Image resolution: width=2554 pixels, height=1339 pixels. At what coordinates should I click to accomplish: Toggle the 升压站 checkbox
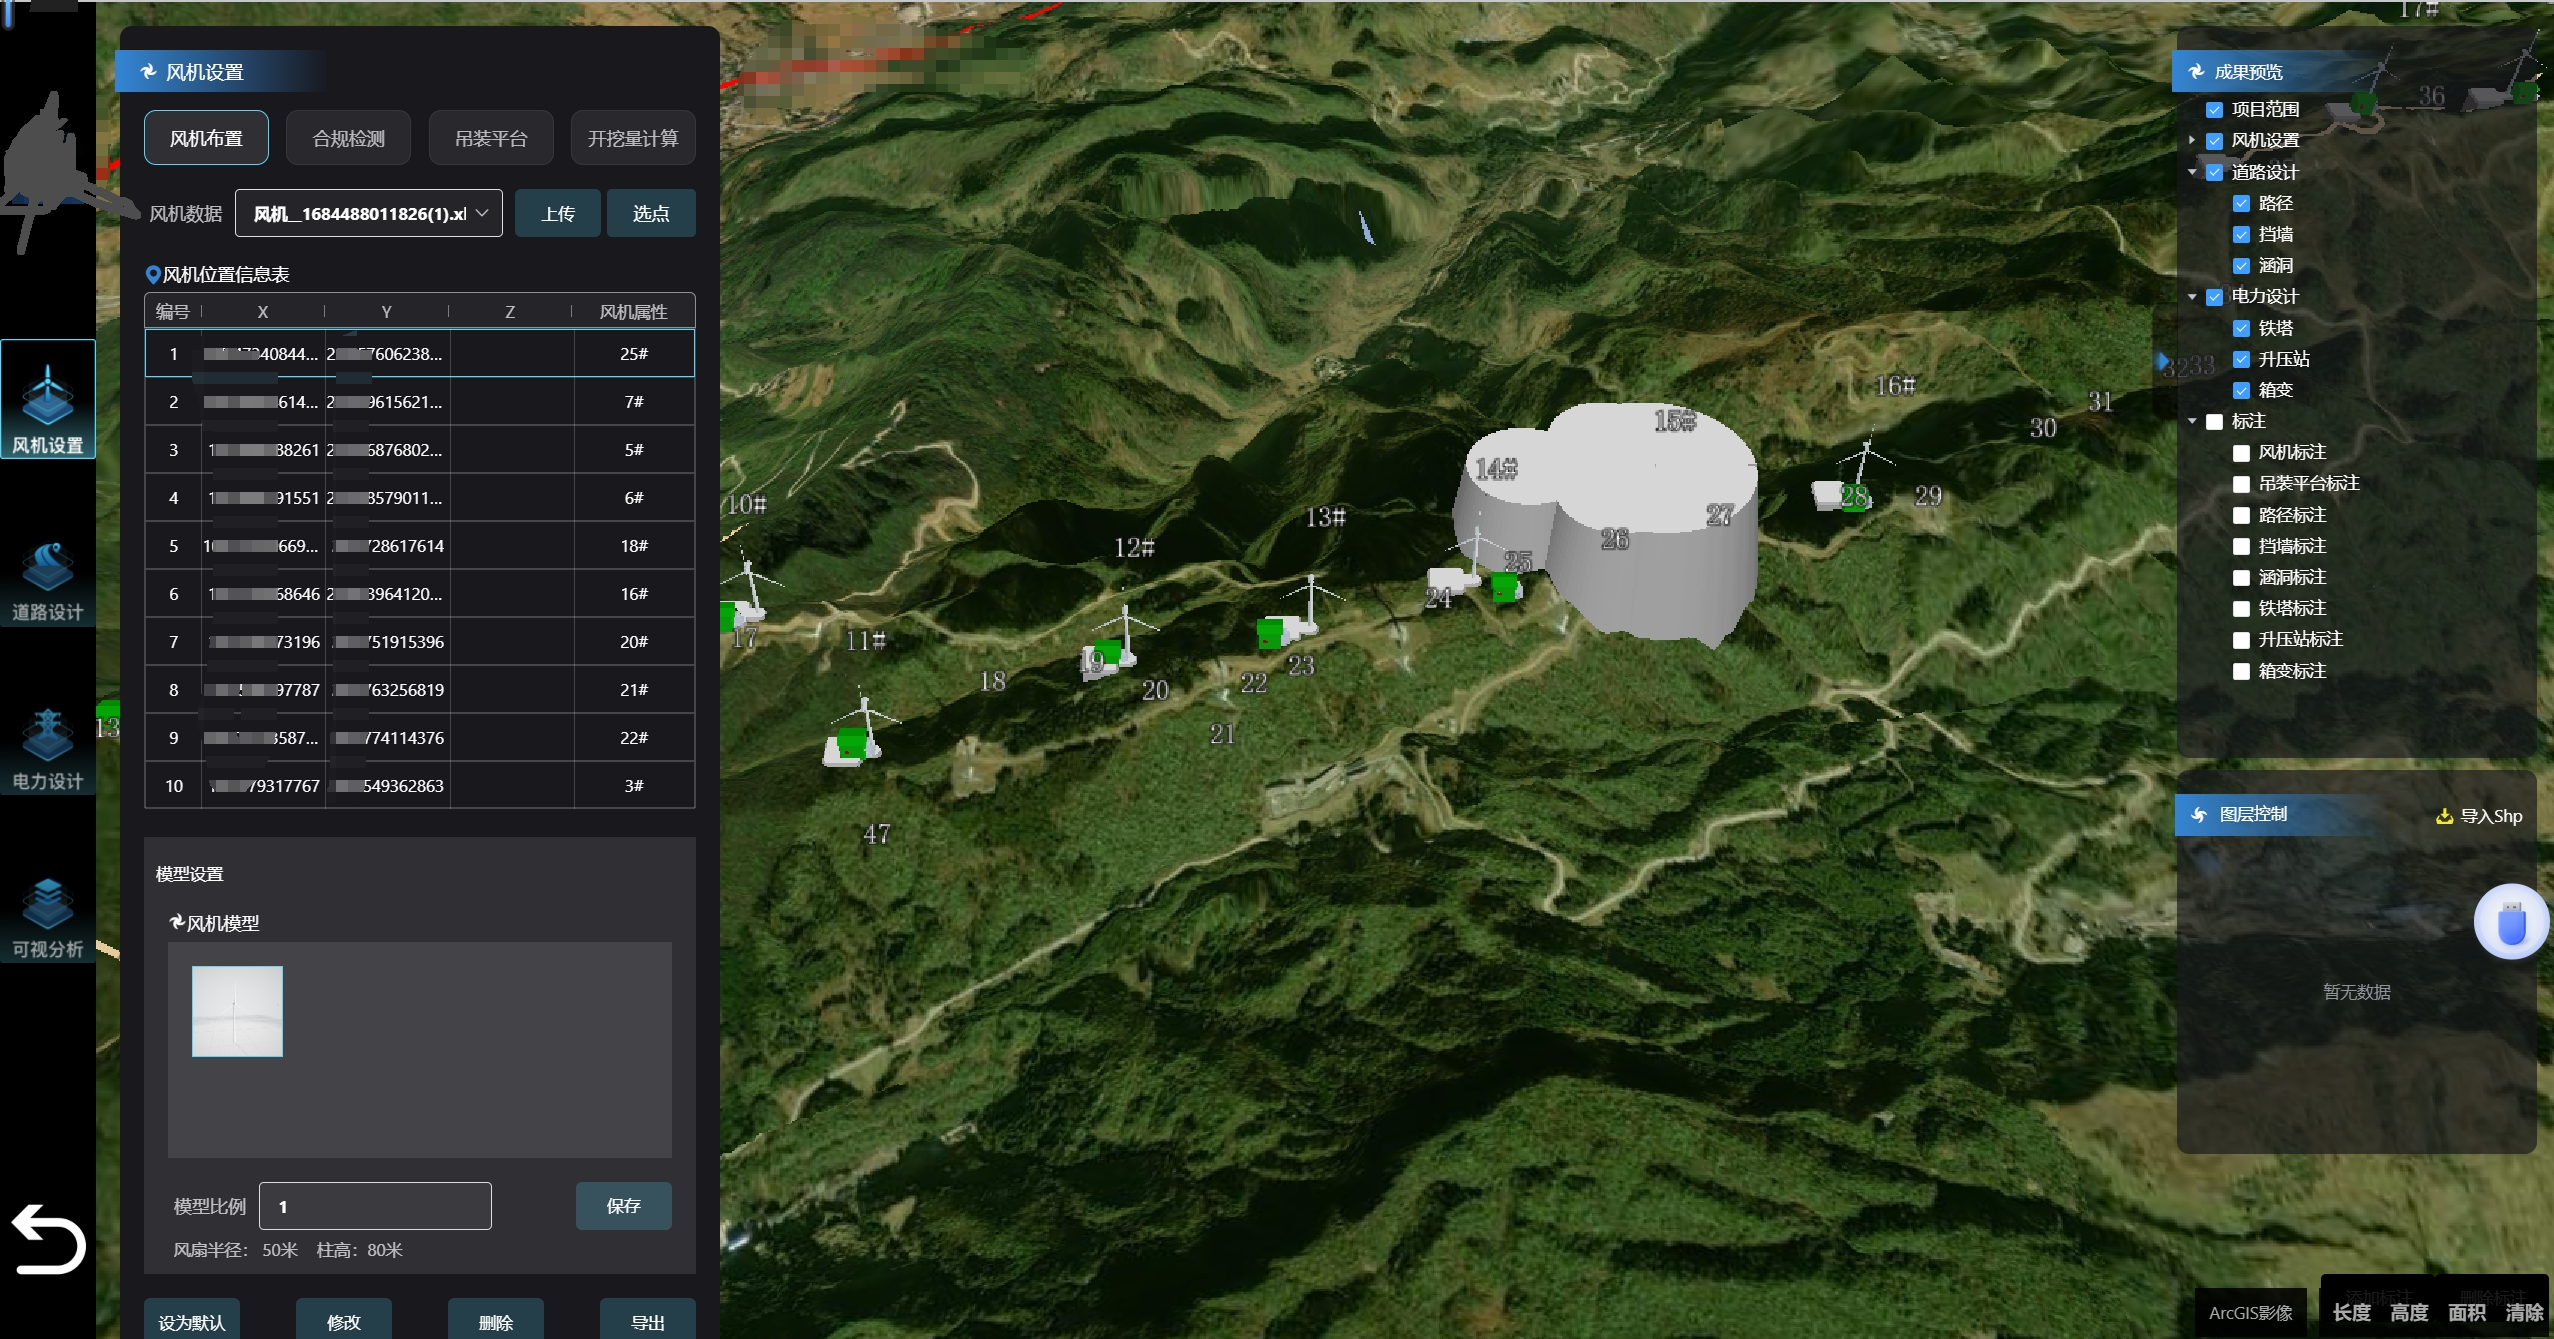(2241, 359)
